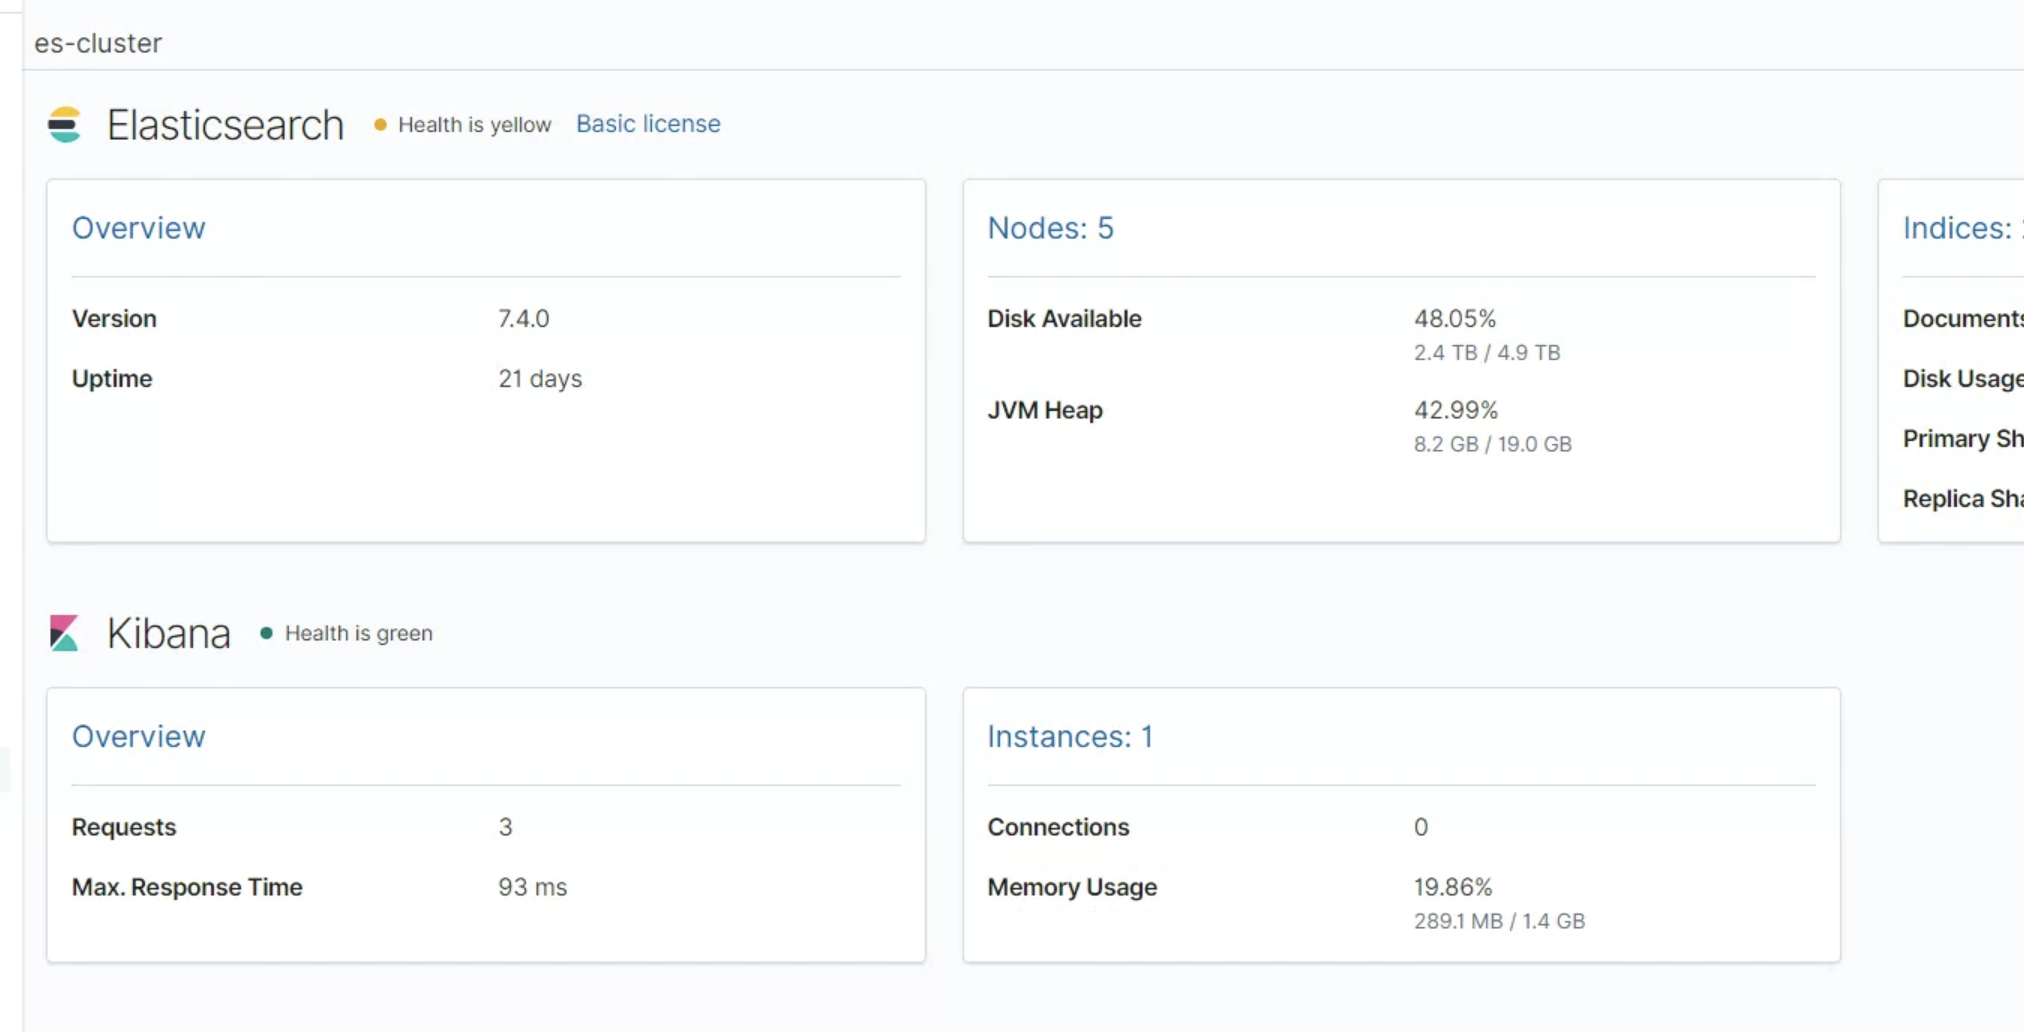Open the Kibana Overview link
The width and height of the screenshot is (2024, 1032).
click(139, 736)
